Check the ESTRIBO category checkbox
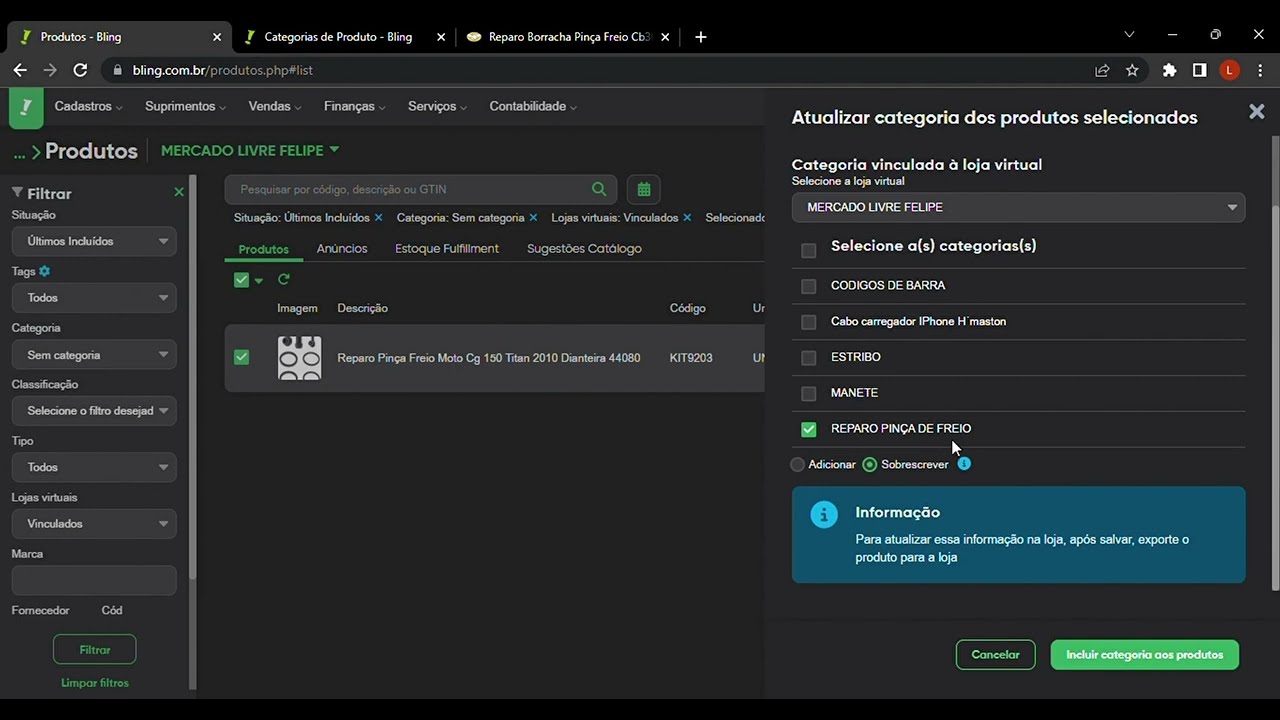The image size is (1280, 720). coord(809,358)
